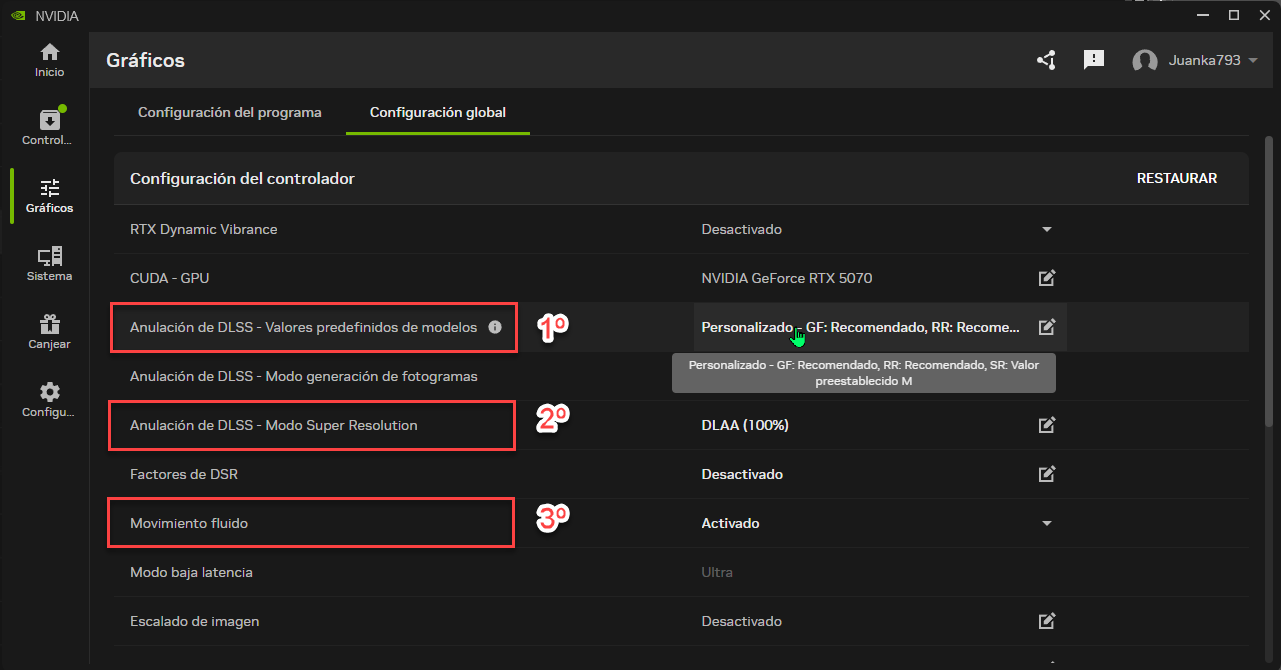Click 'Desactivado' value for RTX Dynamic Vibrance
Viewport: 1281px width, 670px height.
[x=742, y=229]
